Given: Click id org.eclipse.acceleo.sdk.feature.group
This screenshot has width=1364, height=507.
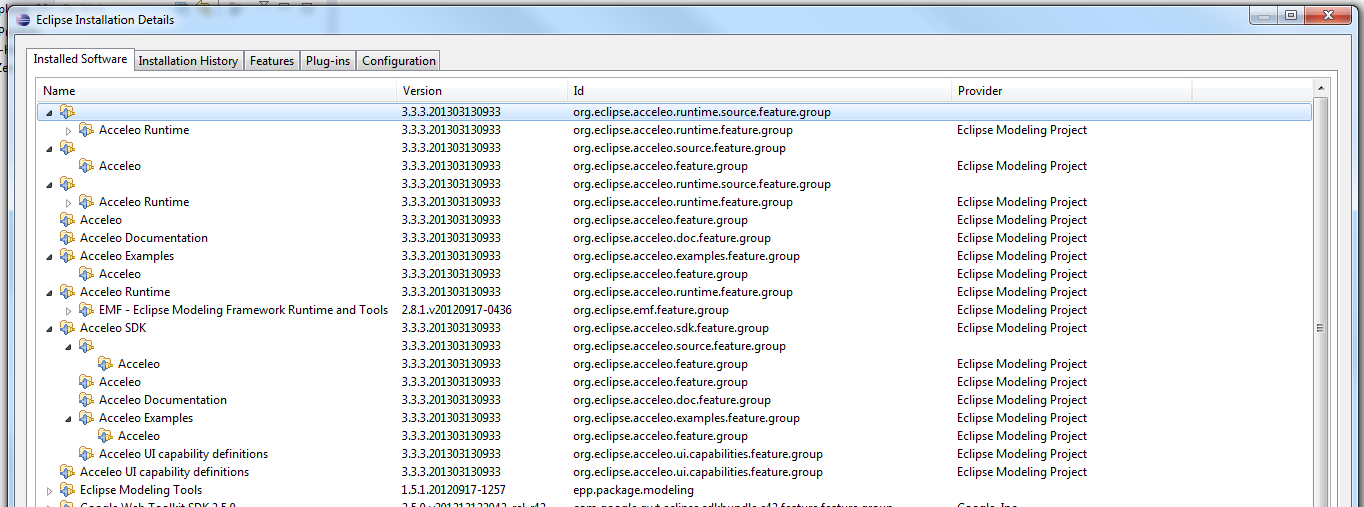Looking at the screenshot, I should pos(671,328).
